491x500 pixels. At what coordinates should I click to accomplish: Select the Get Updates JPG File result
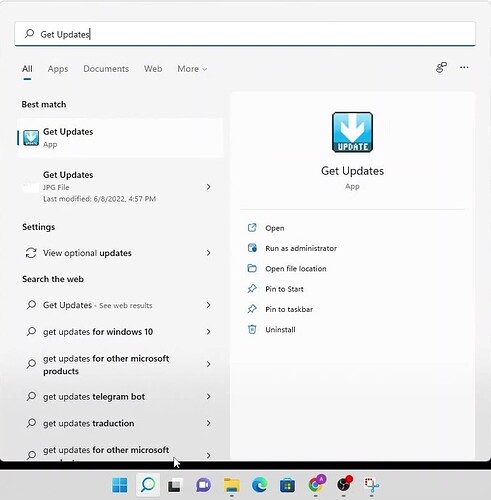coord(120,187)
